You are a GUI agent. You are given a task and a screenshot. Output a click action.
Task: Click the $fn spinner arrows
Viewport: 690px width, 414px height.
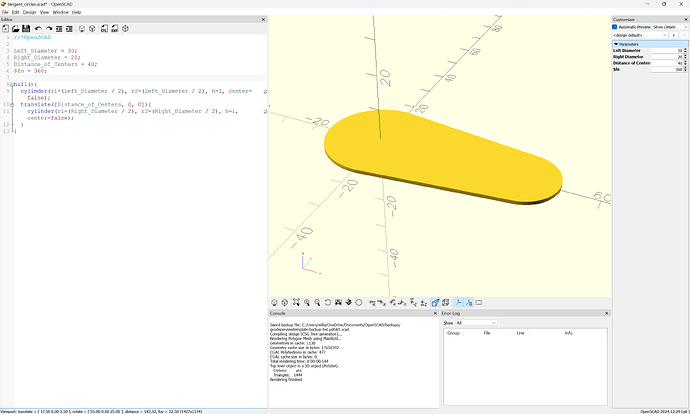pyautogui.click(x=685, y=69)
